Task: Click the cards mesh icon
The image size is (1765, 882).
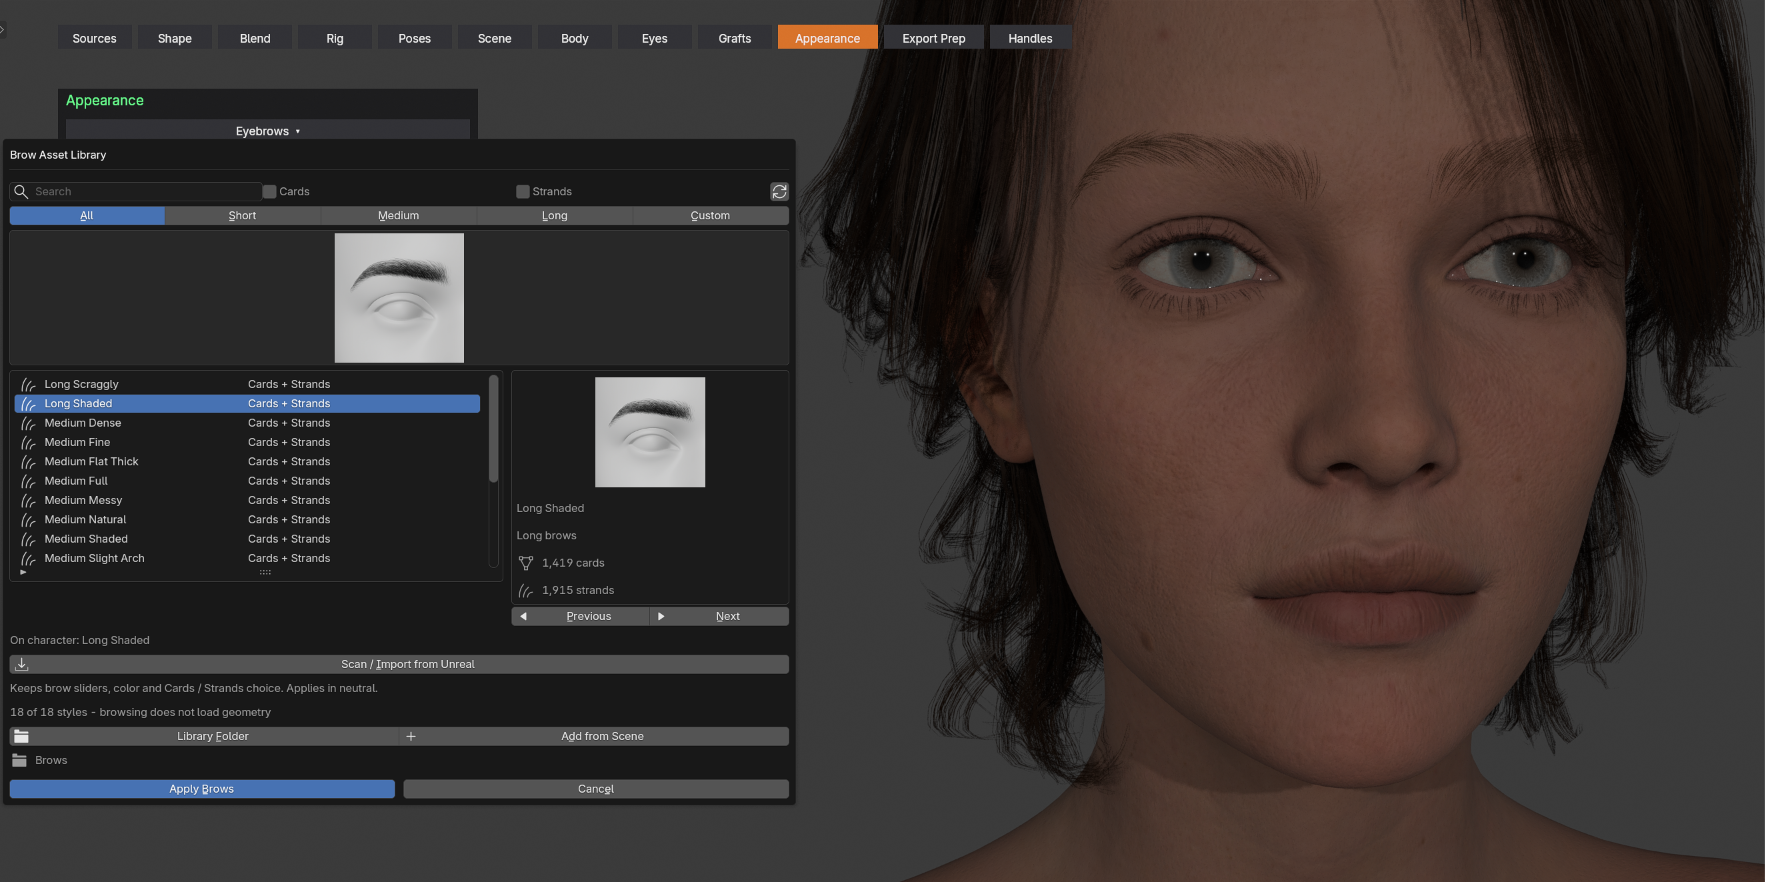Action: pos(526,563)
